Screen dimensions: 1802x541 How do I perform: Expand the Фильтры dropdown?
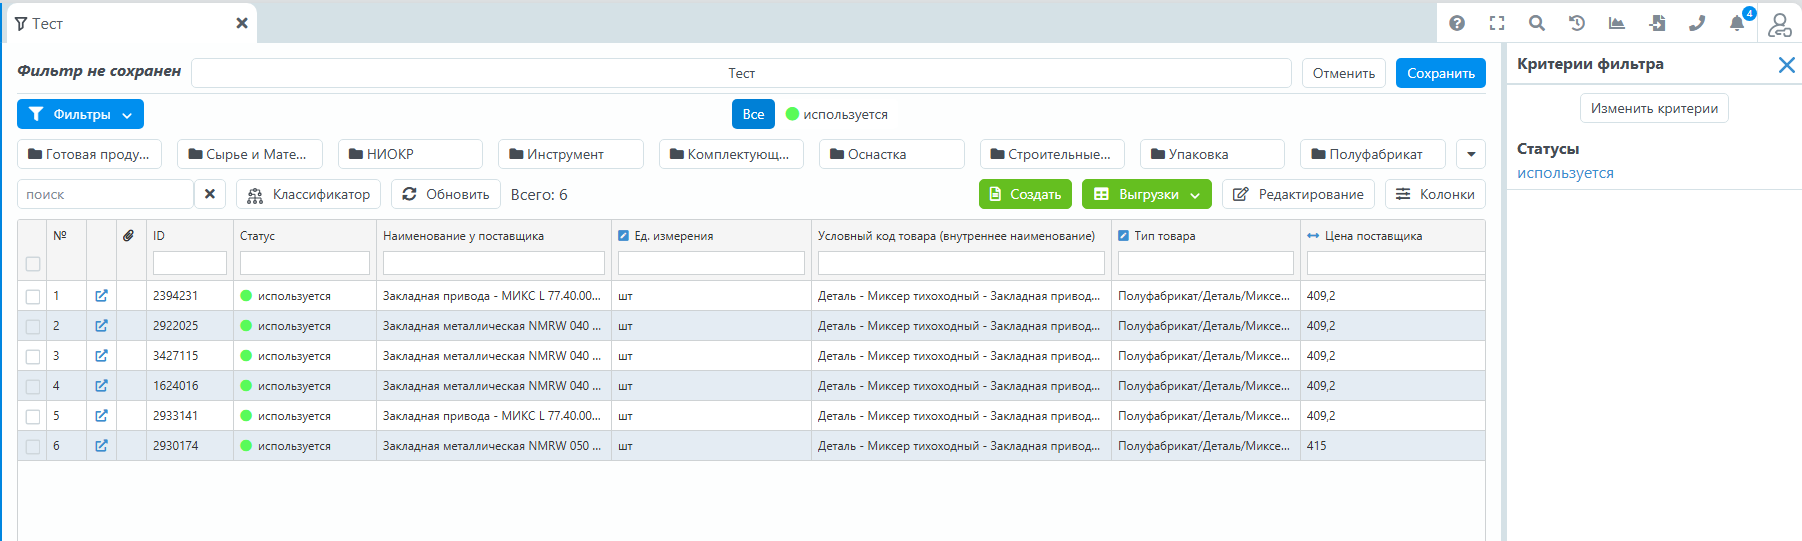point(80,114)
